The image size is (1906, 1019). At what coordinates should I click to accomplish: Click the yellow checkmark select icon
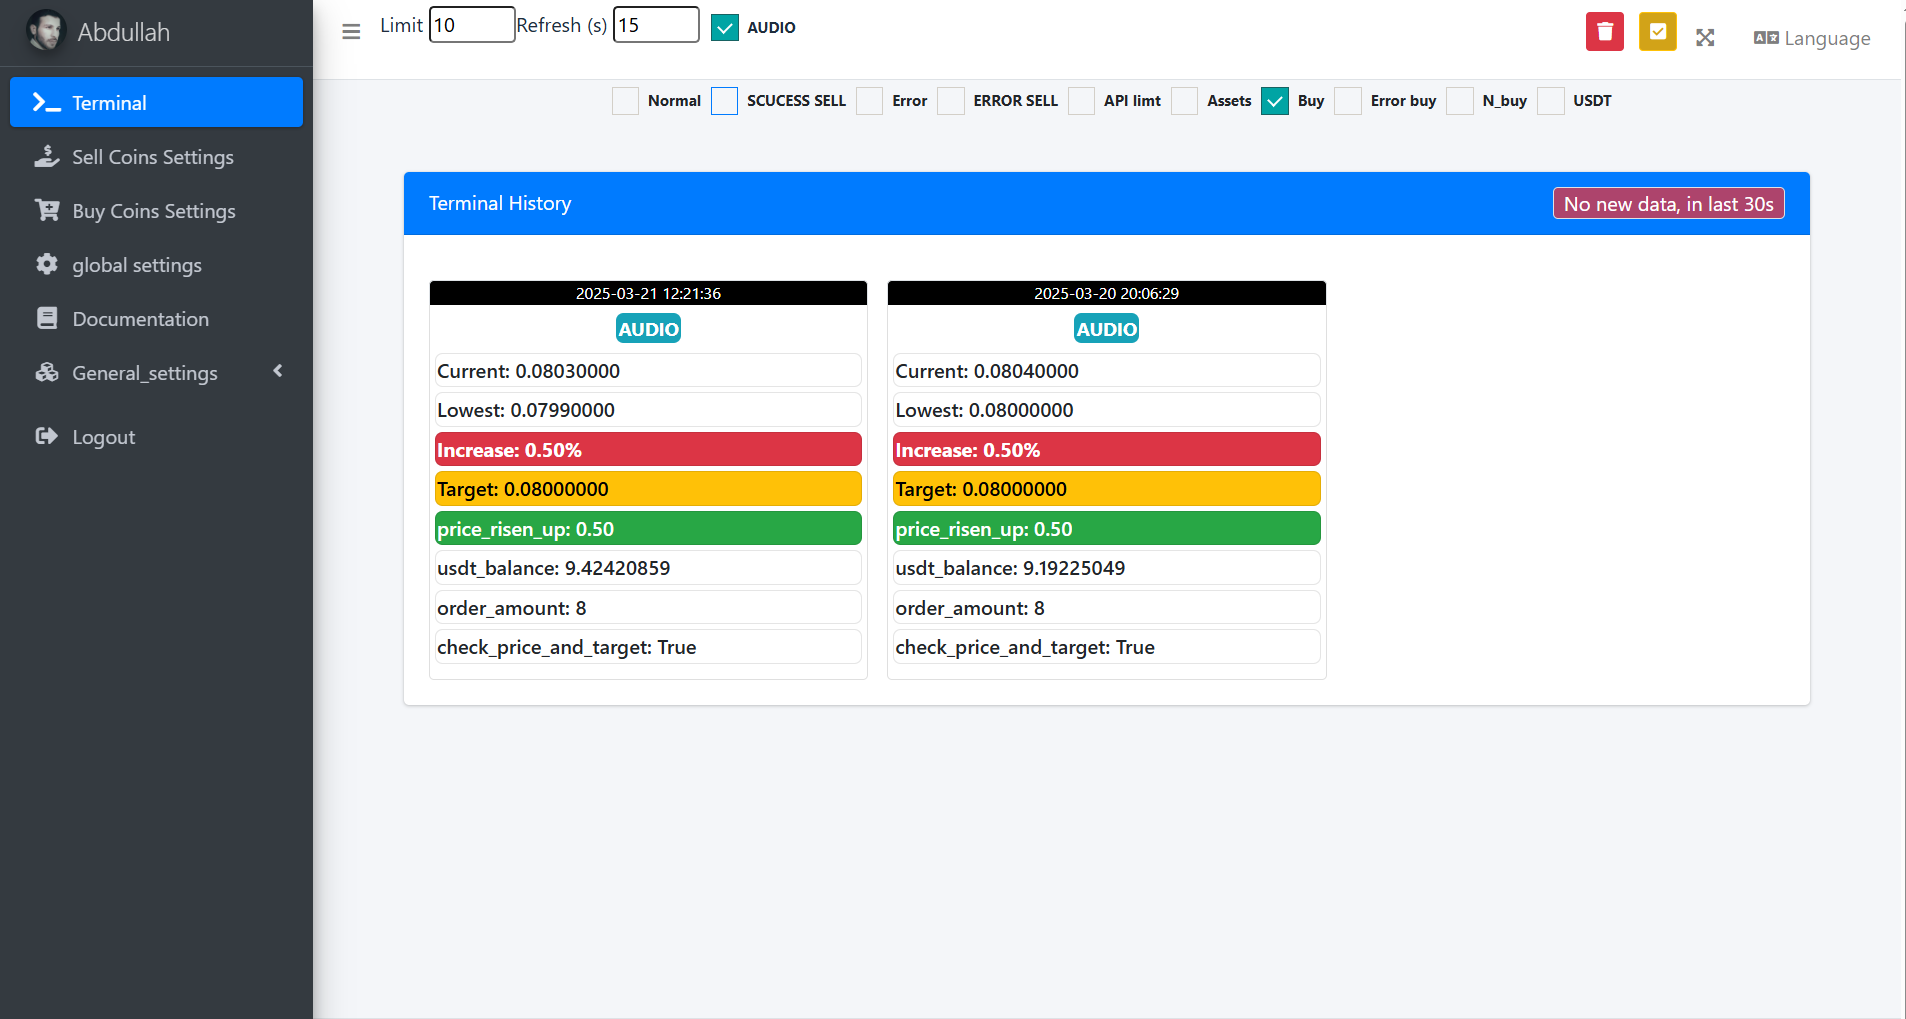[1656, 31]
